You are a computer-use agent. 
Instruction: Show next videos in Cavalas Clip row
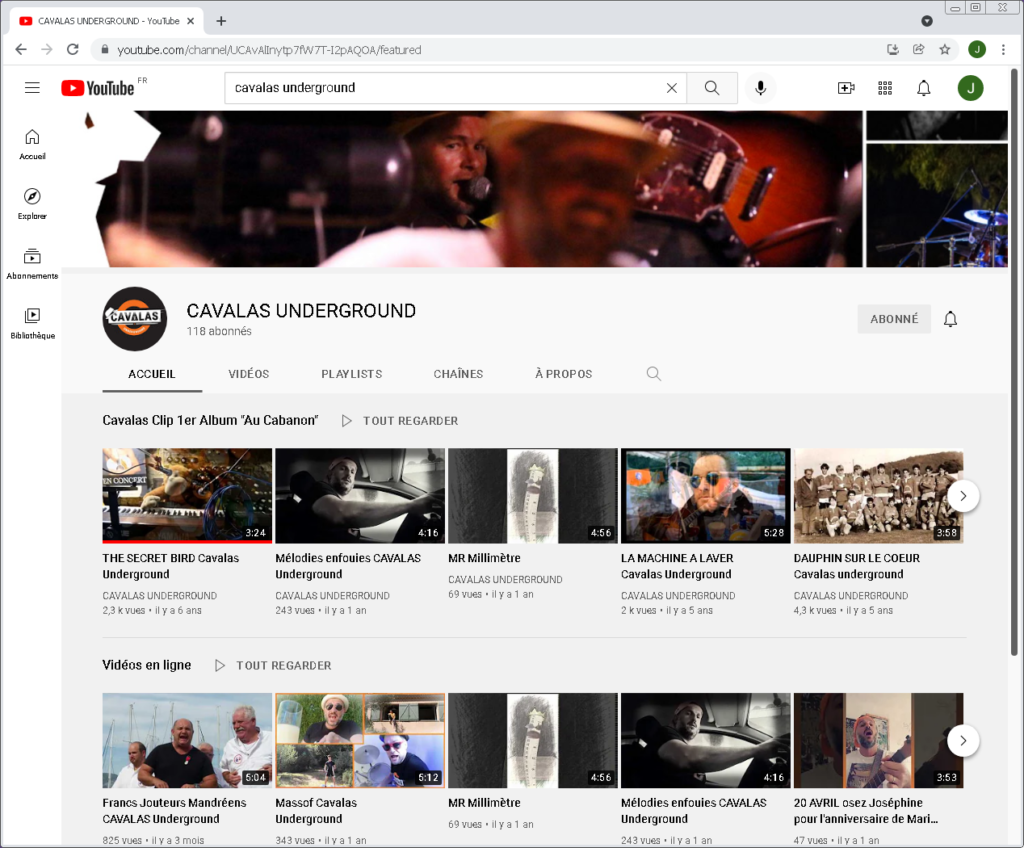pos(963,496)
